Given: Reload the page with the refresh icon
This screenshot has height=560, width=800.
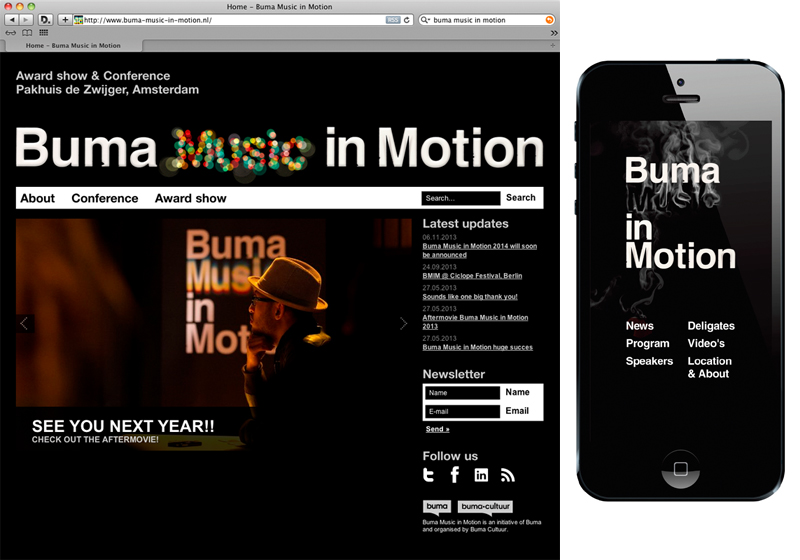Looking at the screenshot, I should click(407, 20).
